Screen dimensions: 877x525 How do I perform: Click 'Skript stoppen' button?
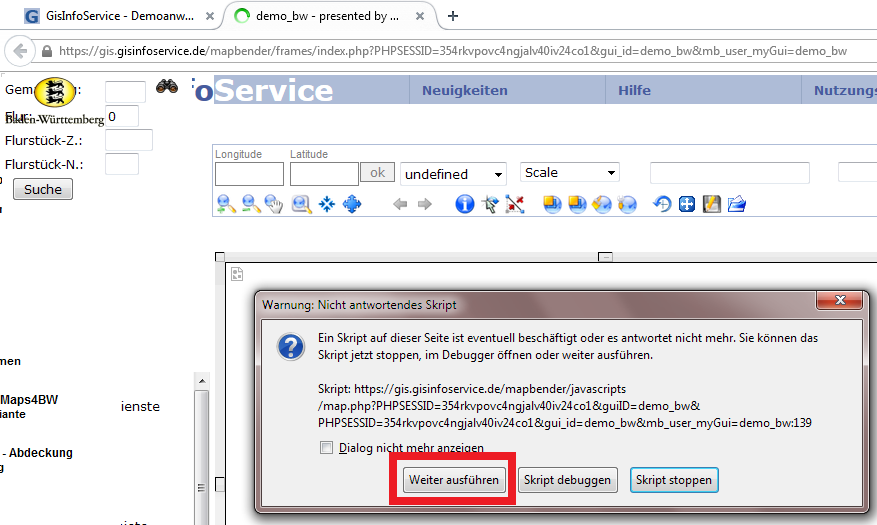point(674,480)
